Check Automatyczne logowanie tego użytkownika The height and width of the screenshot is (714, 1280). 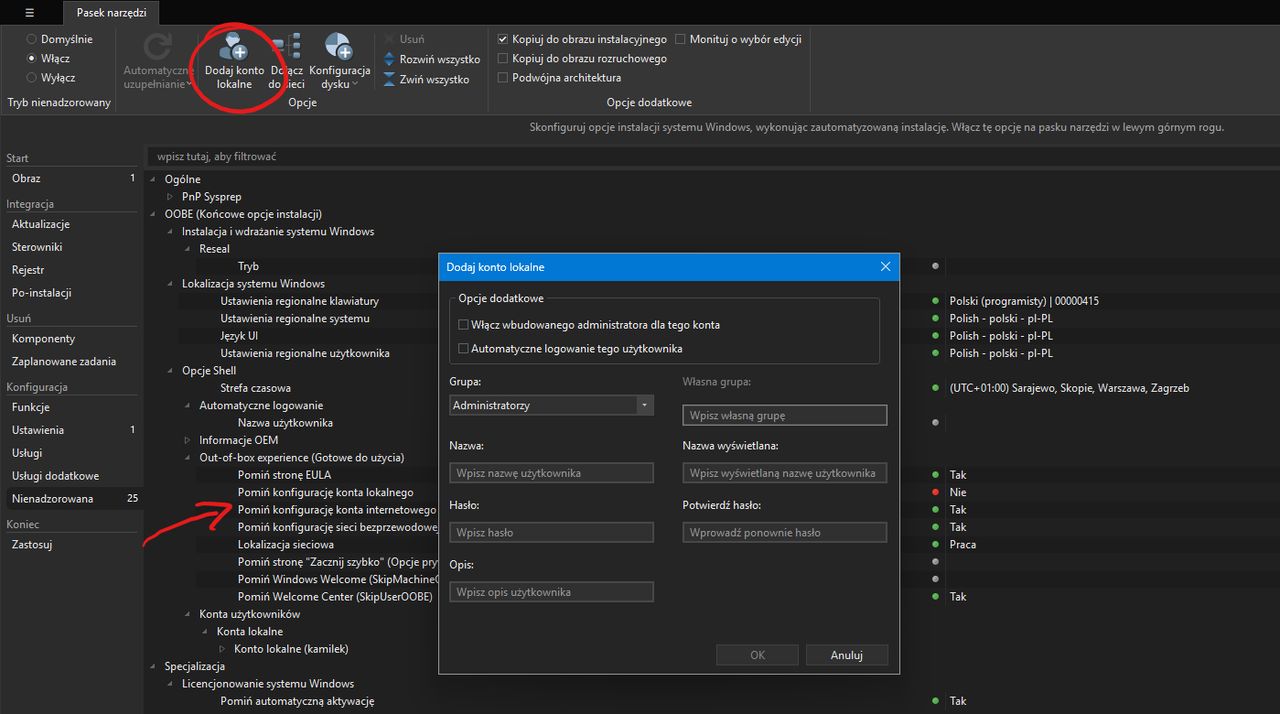pyautogui.click(x=463, y=349)
